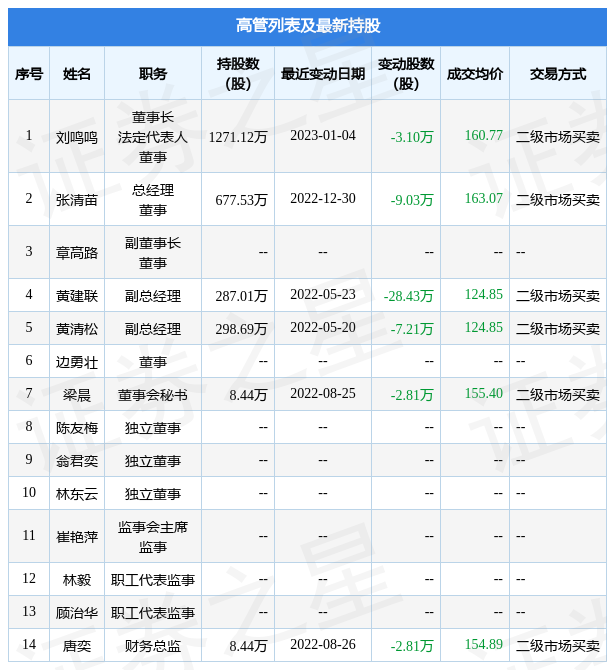Click the 交易方式 column header
The image size is (607, 670).
click(558, 74)
